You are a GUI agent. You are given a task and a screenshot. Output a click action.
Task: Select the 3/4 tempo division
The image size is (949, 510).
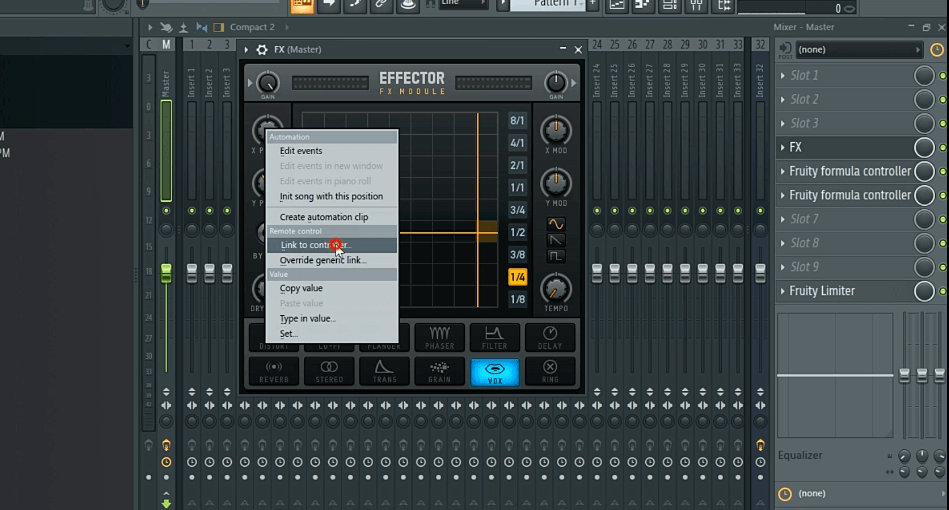(x=517, y=210)
